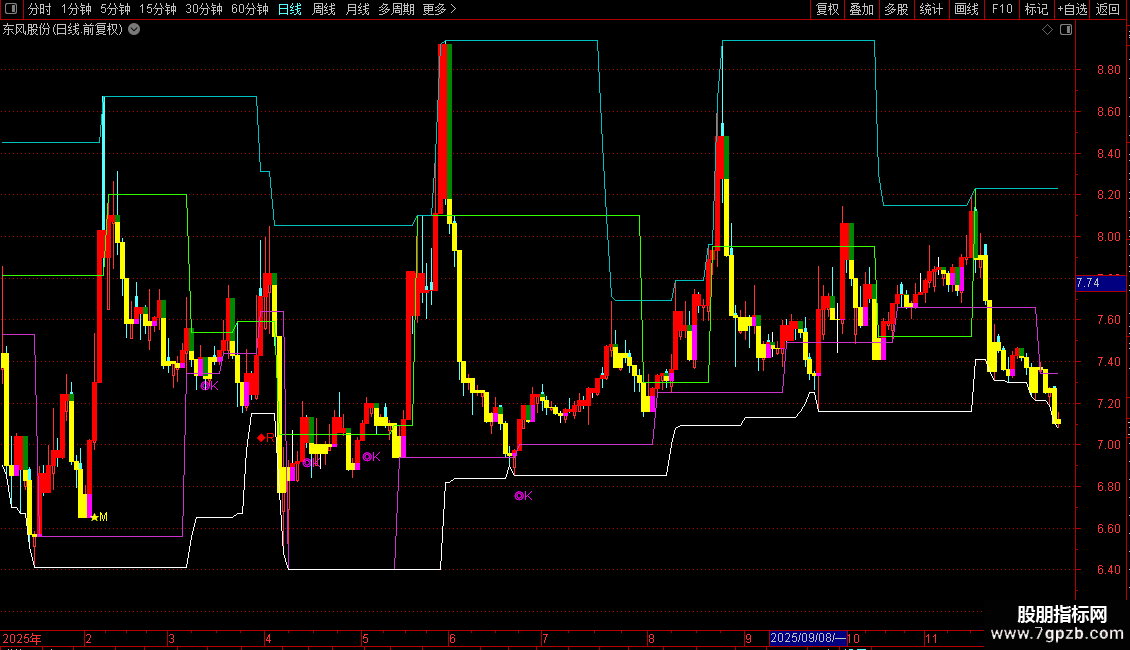The image size is (1130, 650).
Task: Open the indicator dropdown beside 东风股份
Action: [134, 30]
